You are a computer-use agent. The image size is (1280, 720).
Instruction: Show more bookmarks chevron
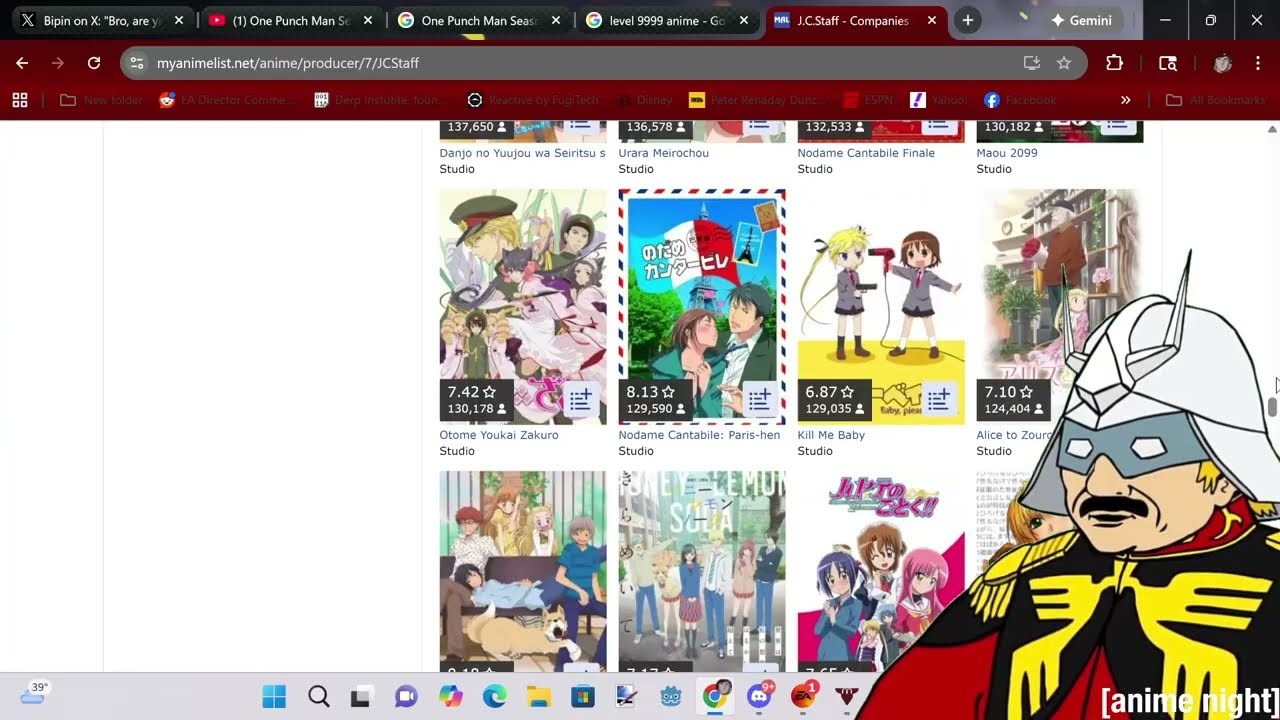coord(1125,100)
